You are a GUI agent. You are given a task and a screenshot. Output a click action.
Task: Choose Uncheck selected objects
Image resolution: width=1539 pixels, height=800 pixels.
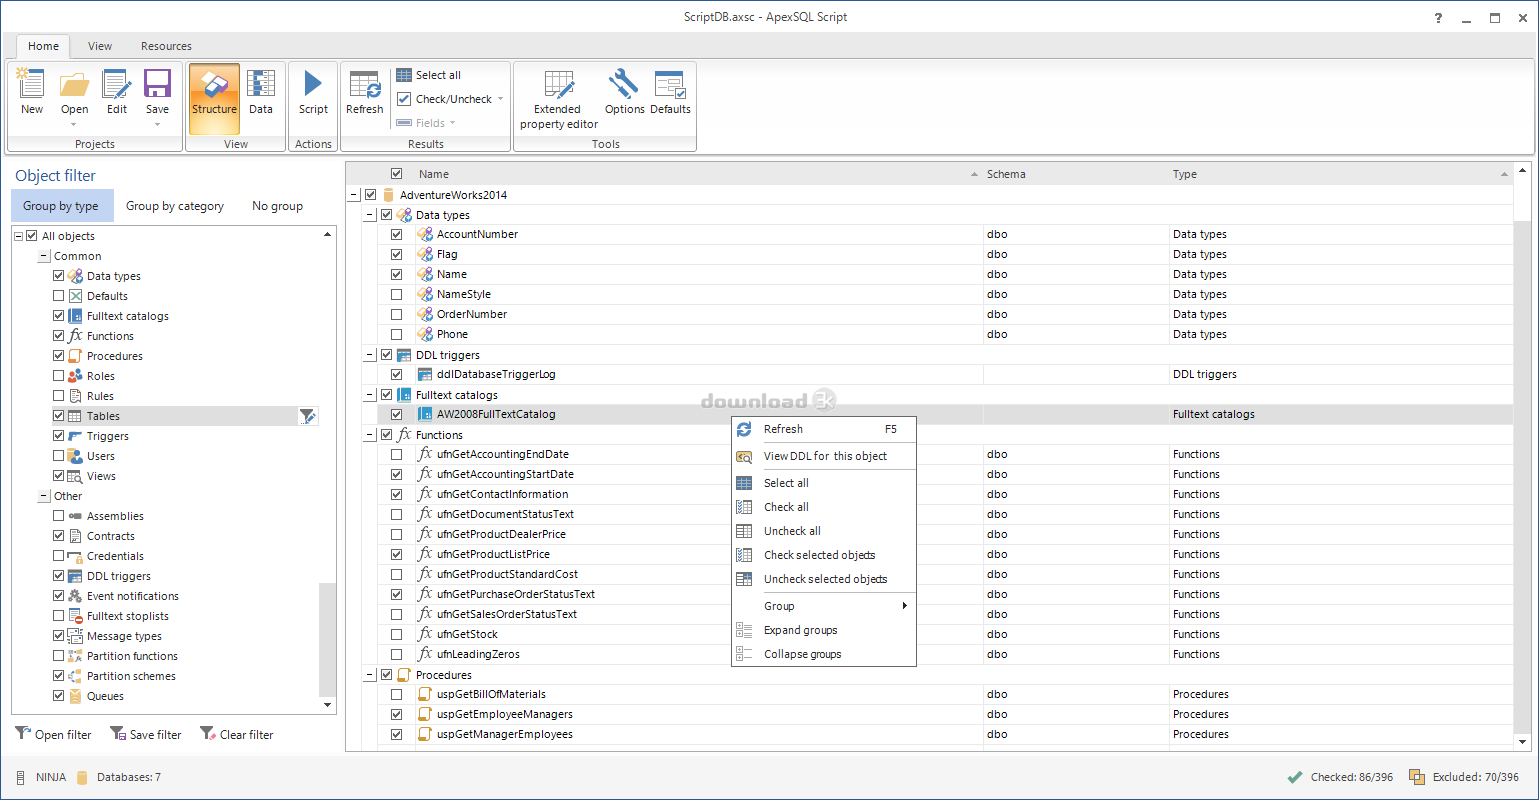pyautogui.click(x=824, y=579)
